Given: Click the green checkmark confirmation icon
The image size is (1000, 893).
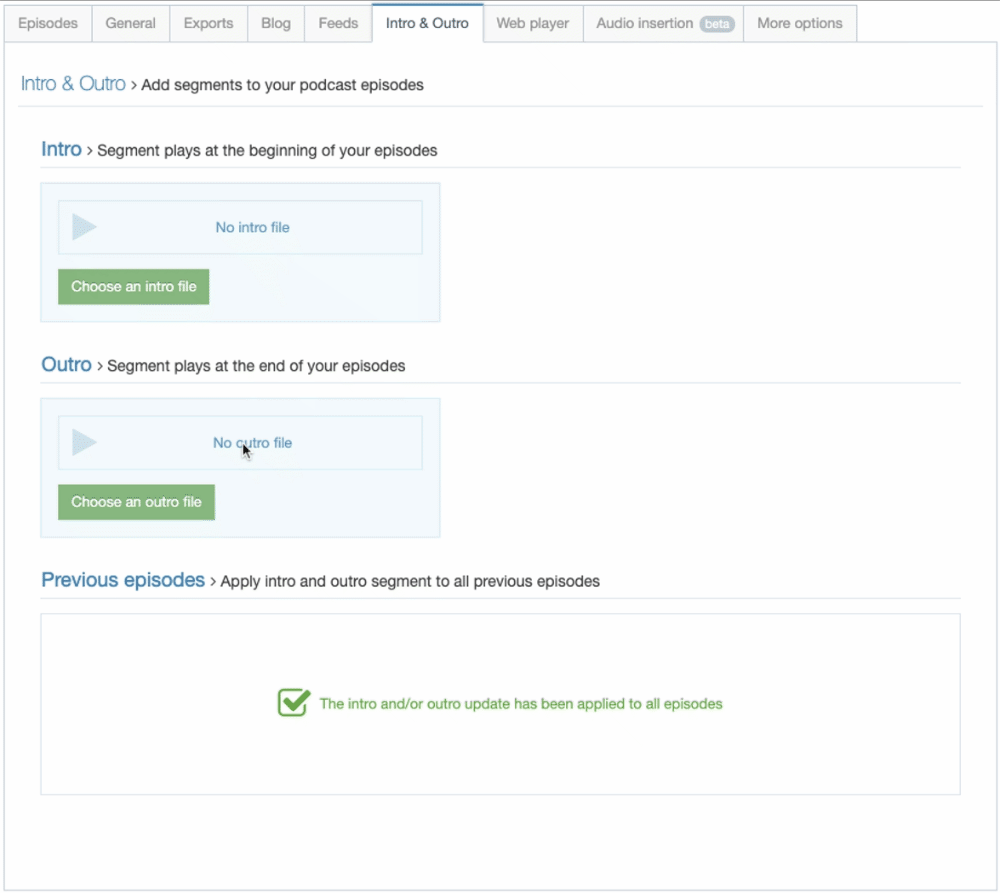Looking at the screenshot, I should coord(294,702).
